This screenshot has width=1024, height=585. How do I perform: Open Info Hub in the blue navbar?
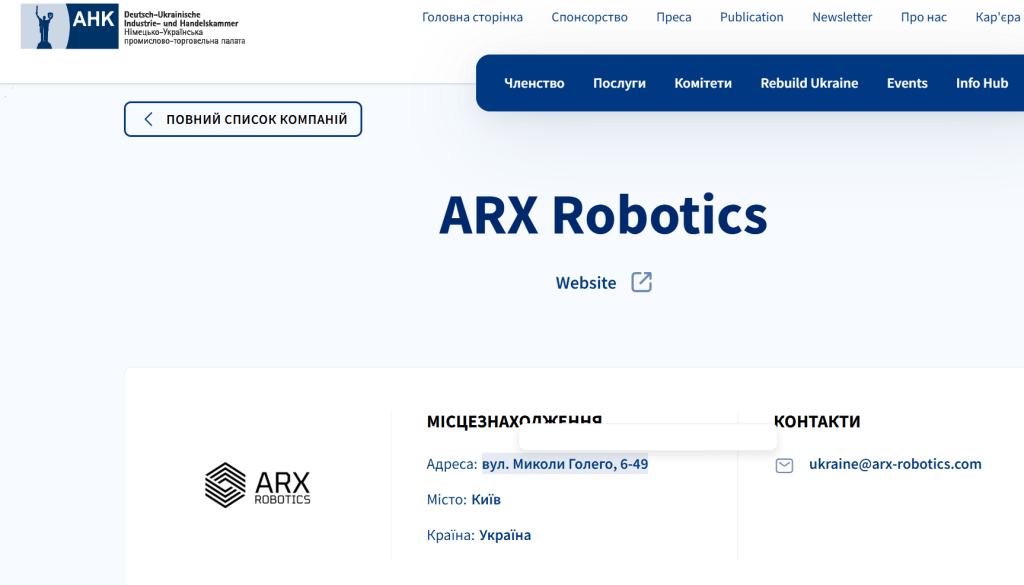coord(982,83)
